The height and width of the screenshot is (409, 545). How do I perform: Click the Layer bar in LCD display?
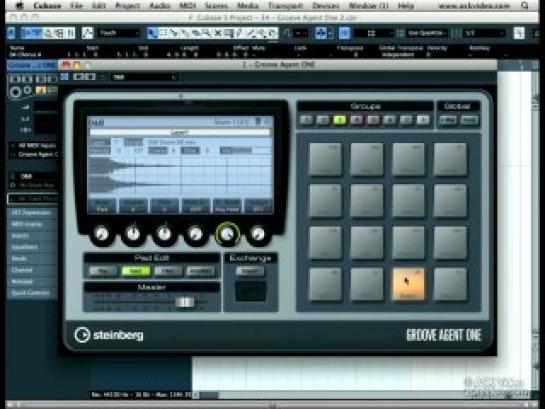tap(180, 132)
